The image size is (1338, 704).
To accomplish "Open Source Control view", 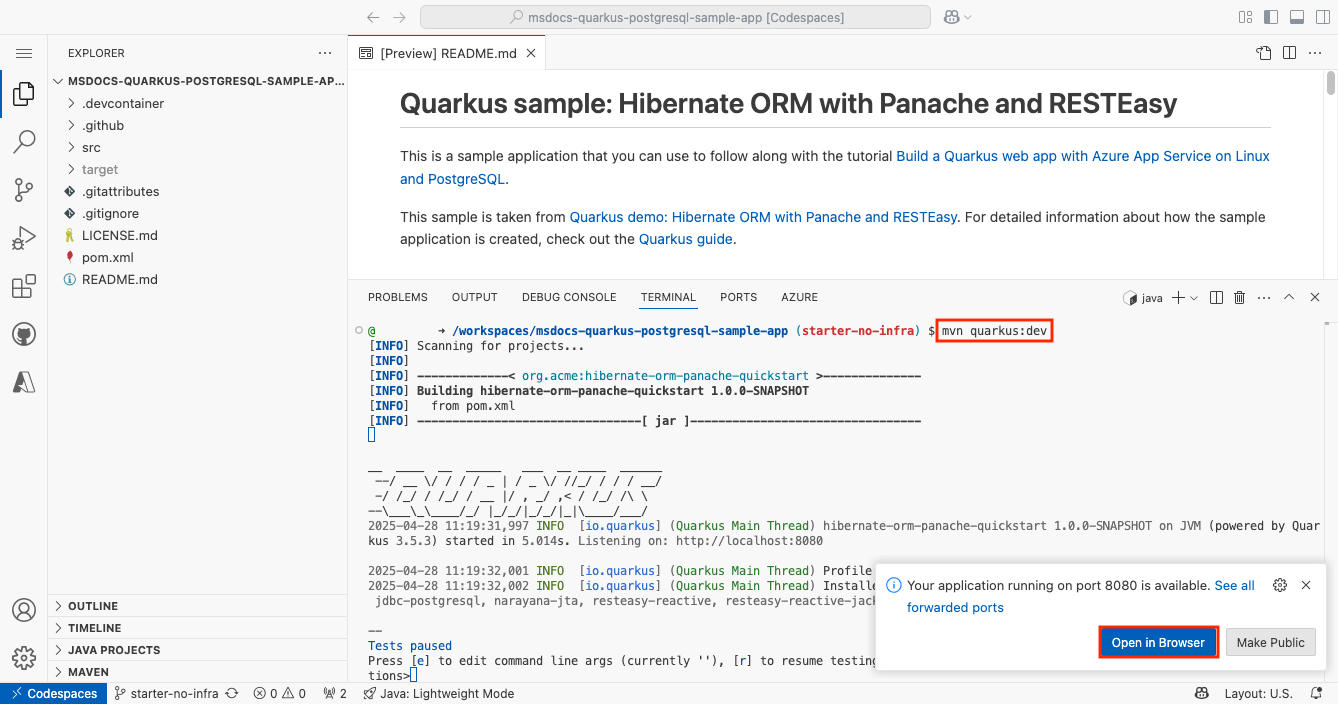I will [24, 190].
